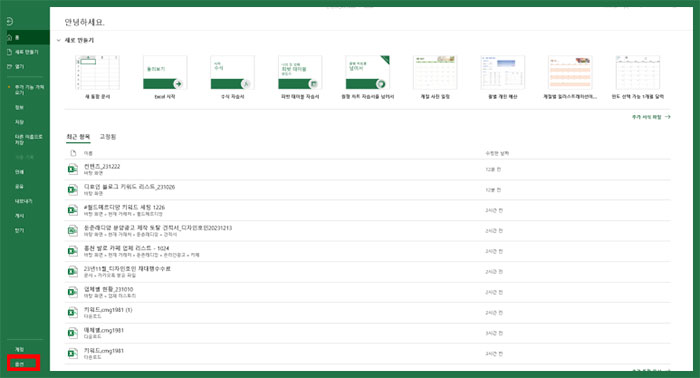Open the 디자인 블로그 키워드 리스트_231026 file icon
Image resolution: width=700 pixels, height=378 pixels.
(72, 190)
